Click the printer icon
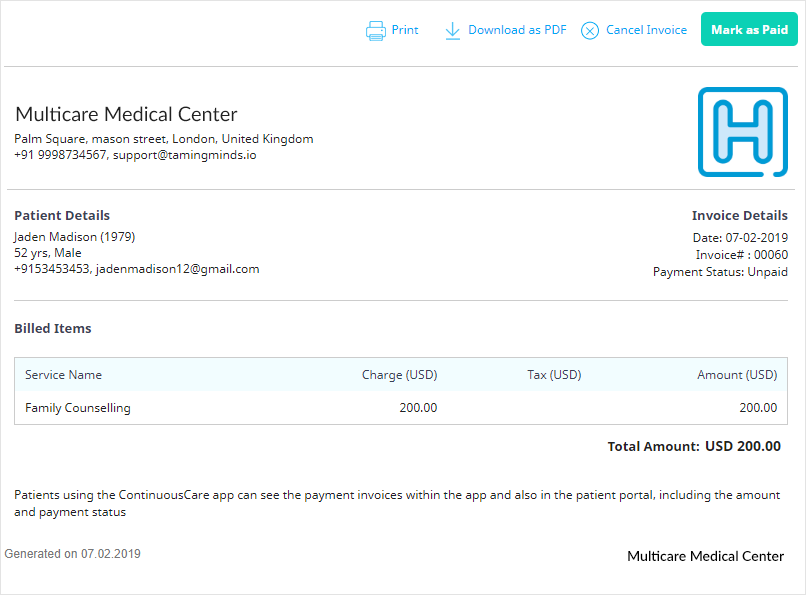The width and height of the screenshot is (806, 595). [x=376, y=31]
